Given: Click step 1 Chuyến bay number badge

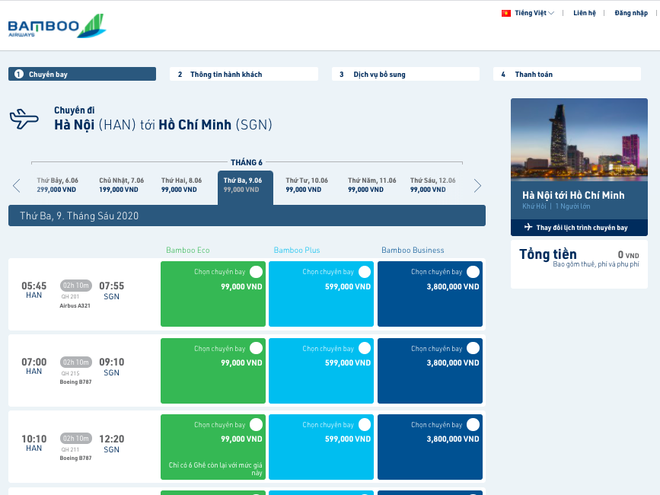Looking at the screenshot, I should point(18,74).
